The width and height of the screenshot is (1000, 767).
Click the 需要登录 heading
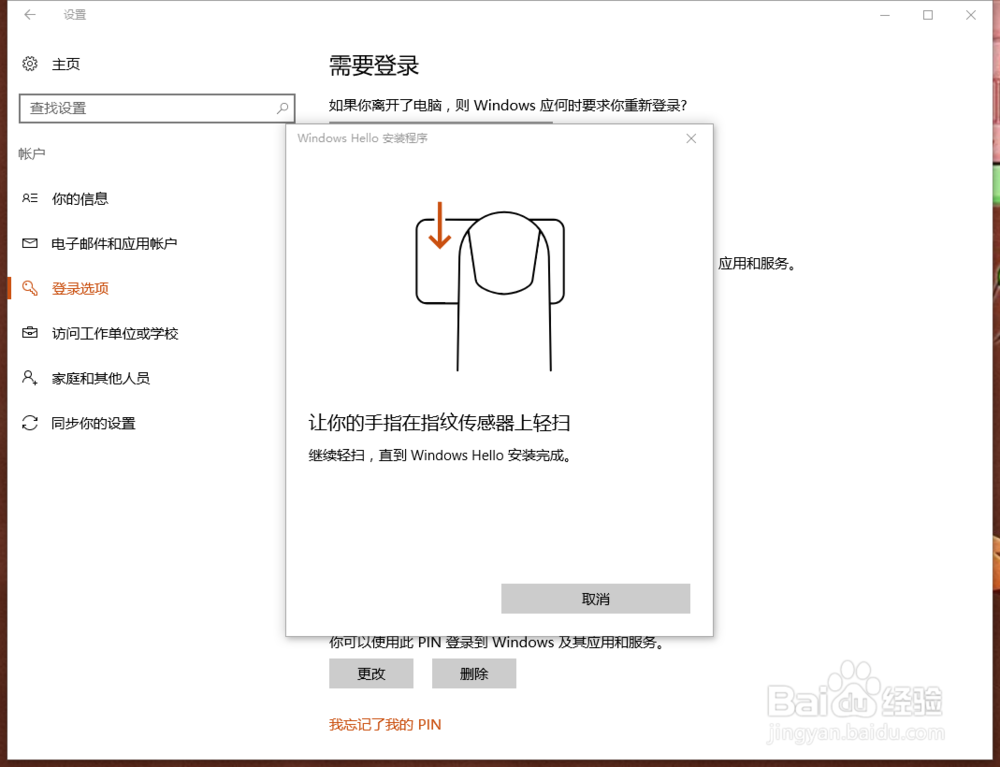click(374, 66)
